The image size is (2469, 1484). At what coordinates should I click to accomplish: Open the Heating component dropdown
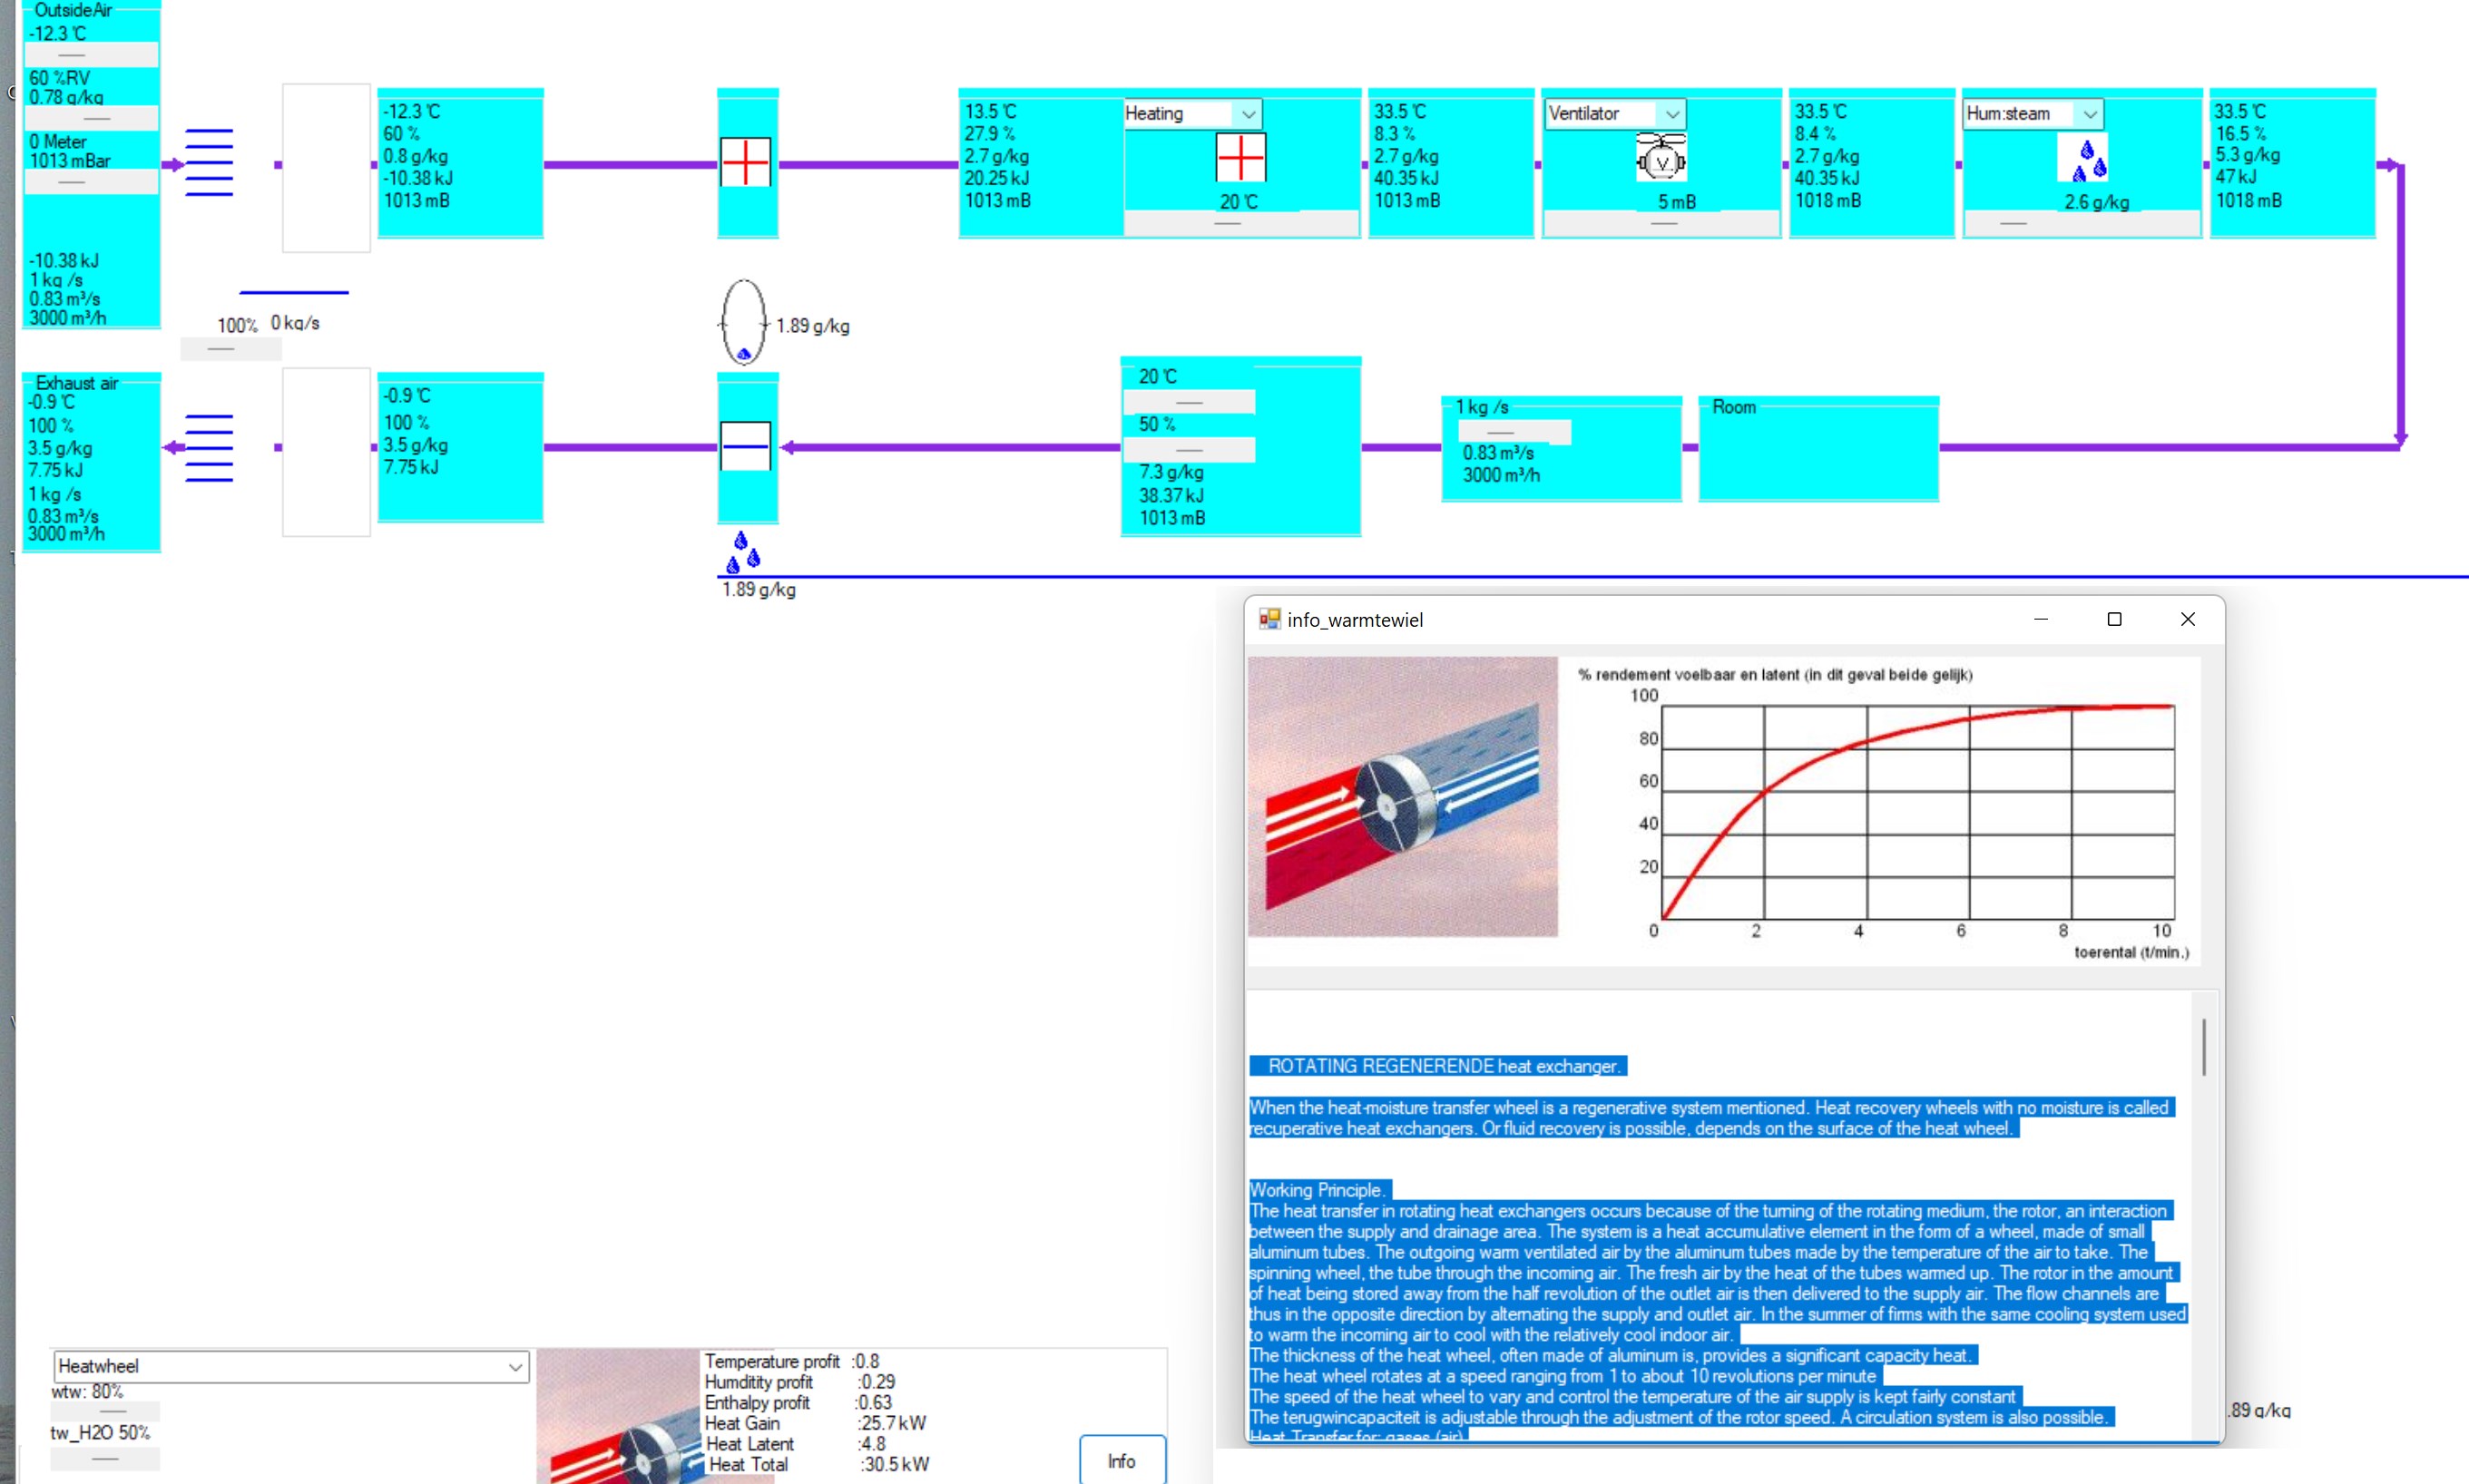(1248, 114)
